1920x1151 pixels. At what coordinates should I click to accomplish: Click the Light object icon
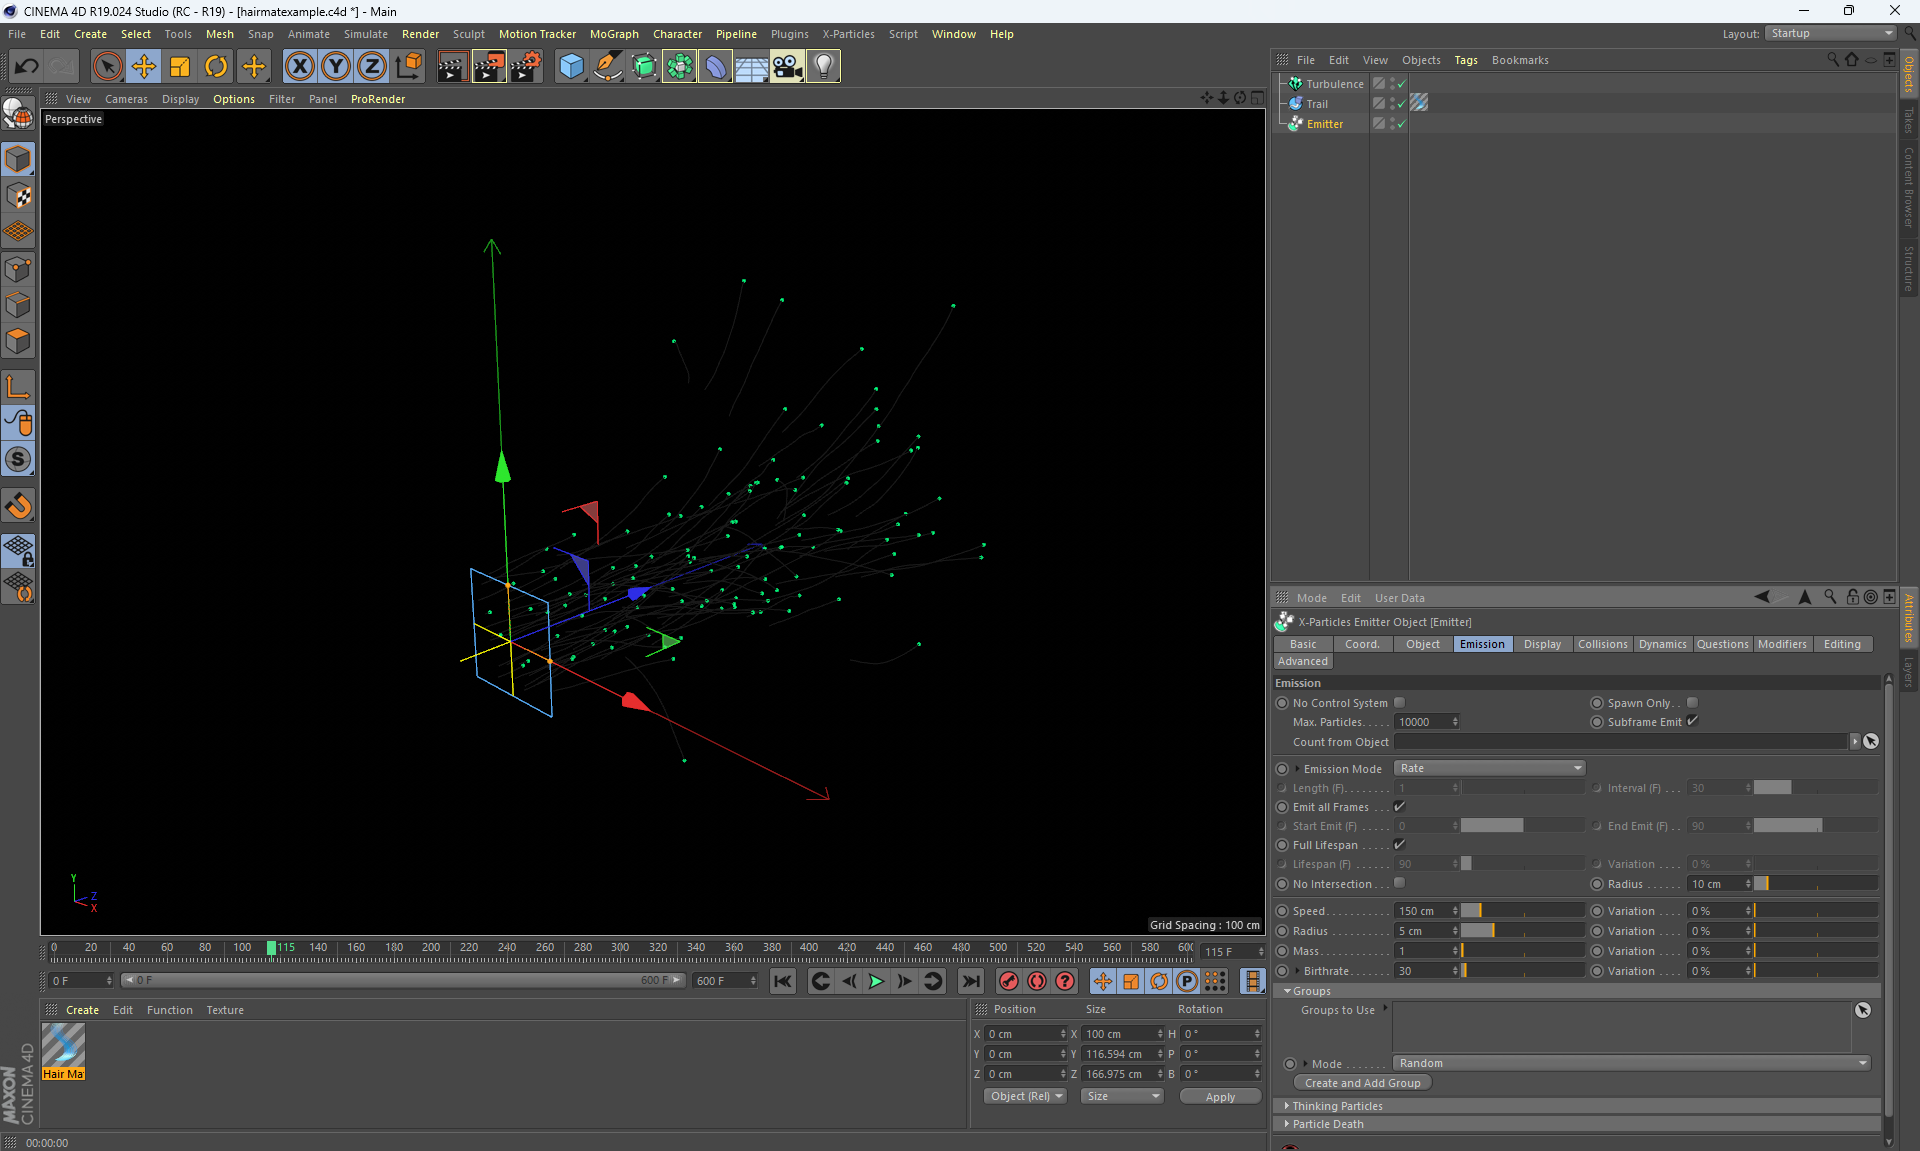(823, 67)
